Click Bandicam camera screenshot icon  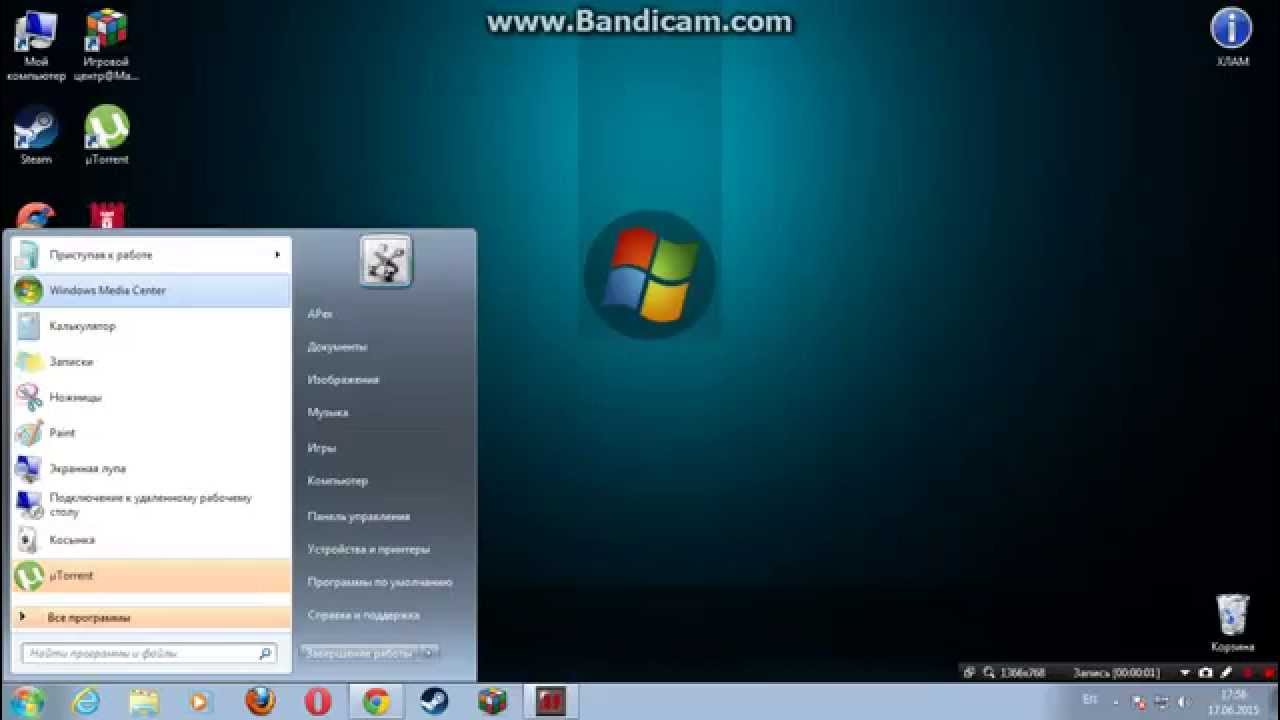tap(1206, 673)
